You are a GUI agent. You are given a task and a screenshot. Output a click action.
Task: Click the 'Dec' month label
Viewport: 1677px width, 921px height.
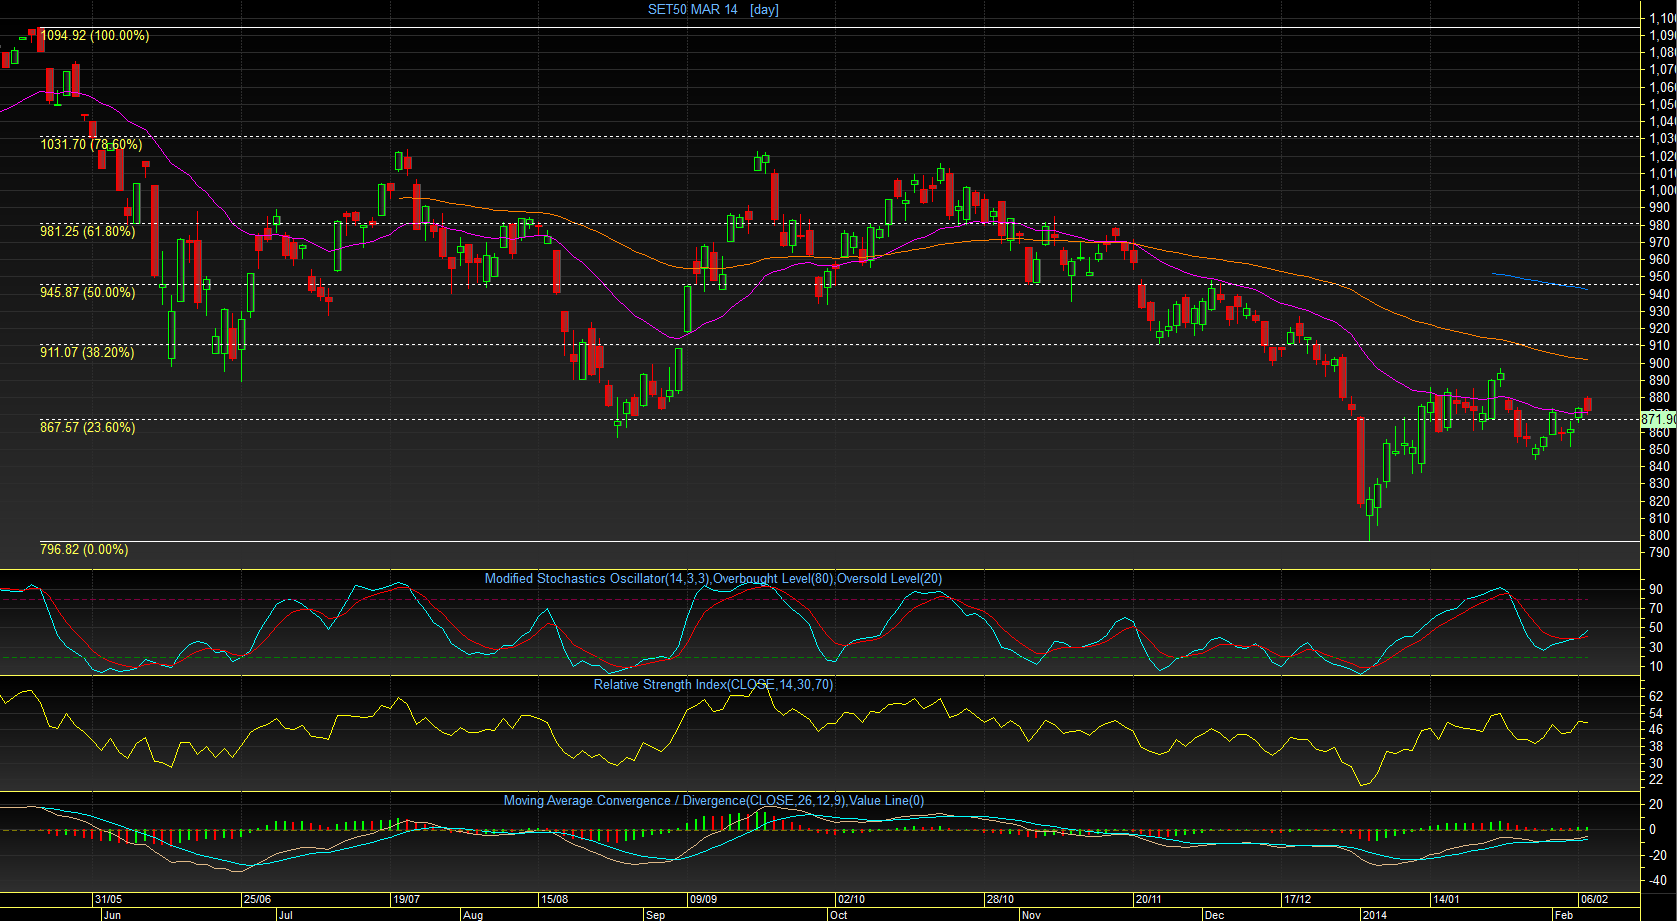(1214, 915)
